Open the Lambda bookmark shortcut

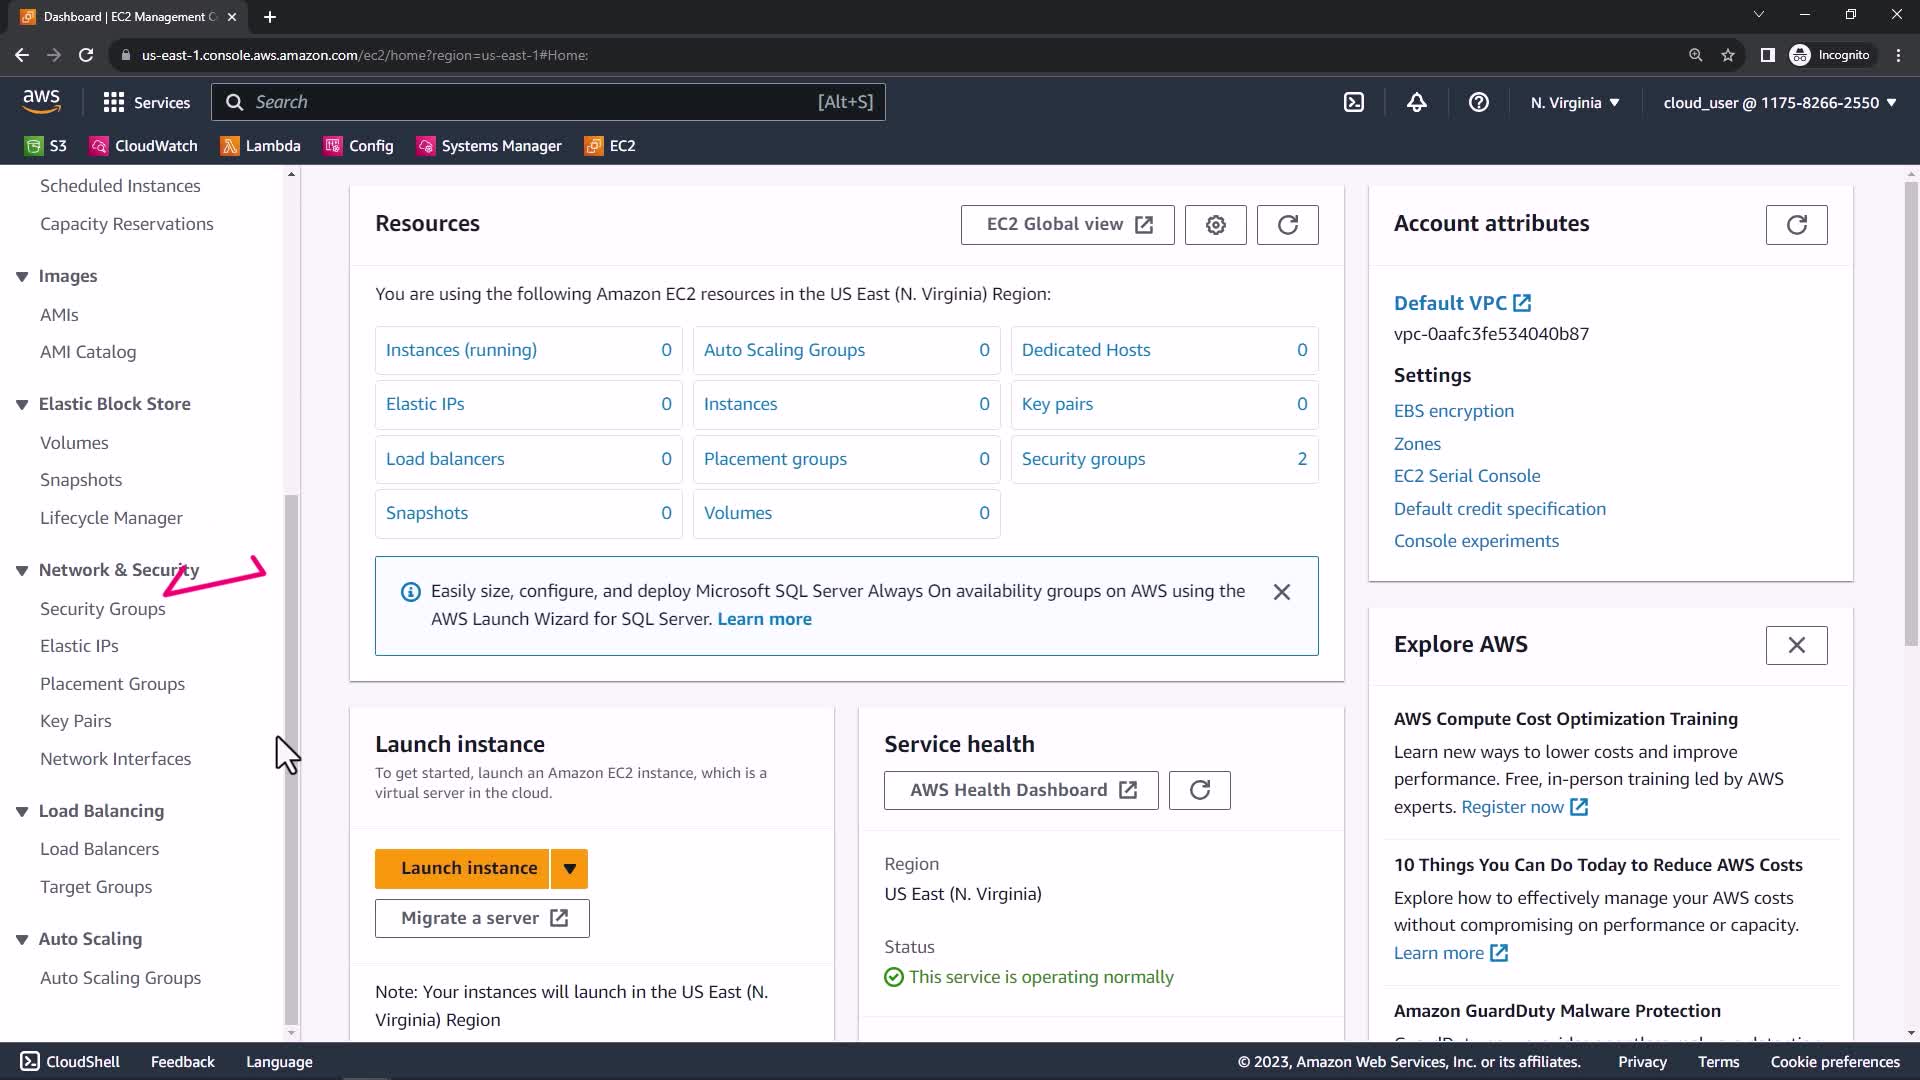pos(261,146)
